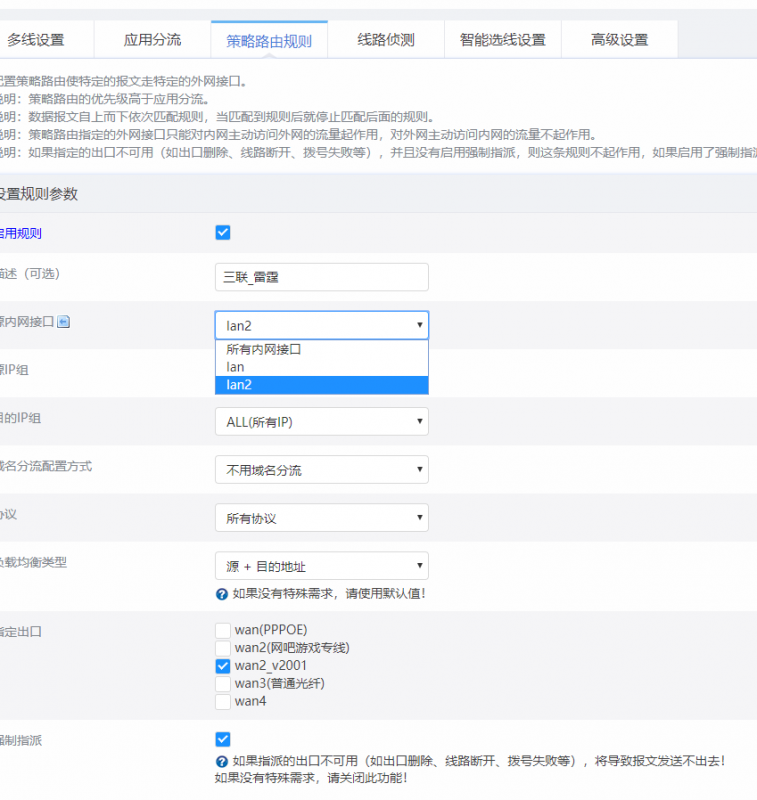Image resolution: width=757 pixels, height=800 pixels.
Task: Open the ALL(所有IP) destination dropdown
Action: (x=322, y=421)
